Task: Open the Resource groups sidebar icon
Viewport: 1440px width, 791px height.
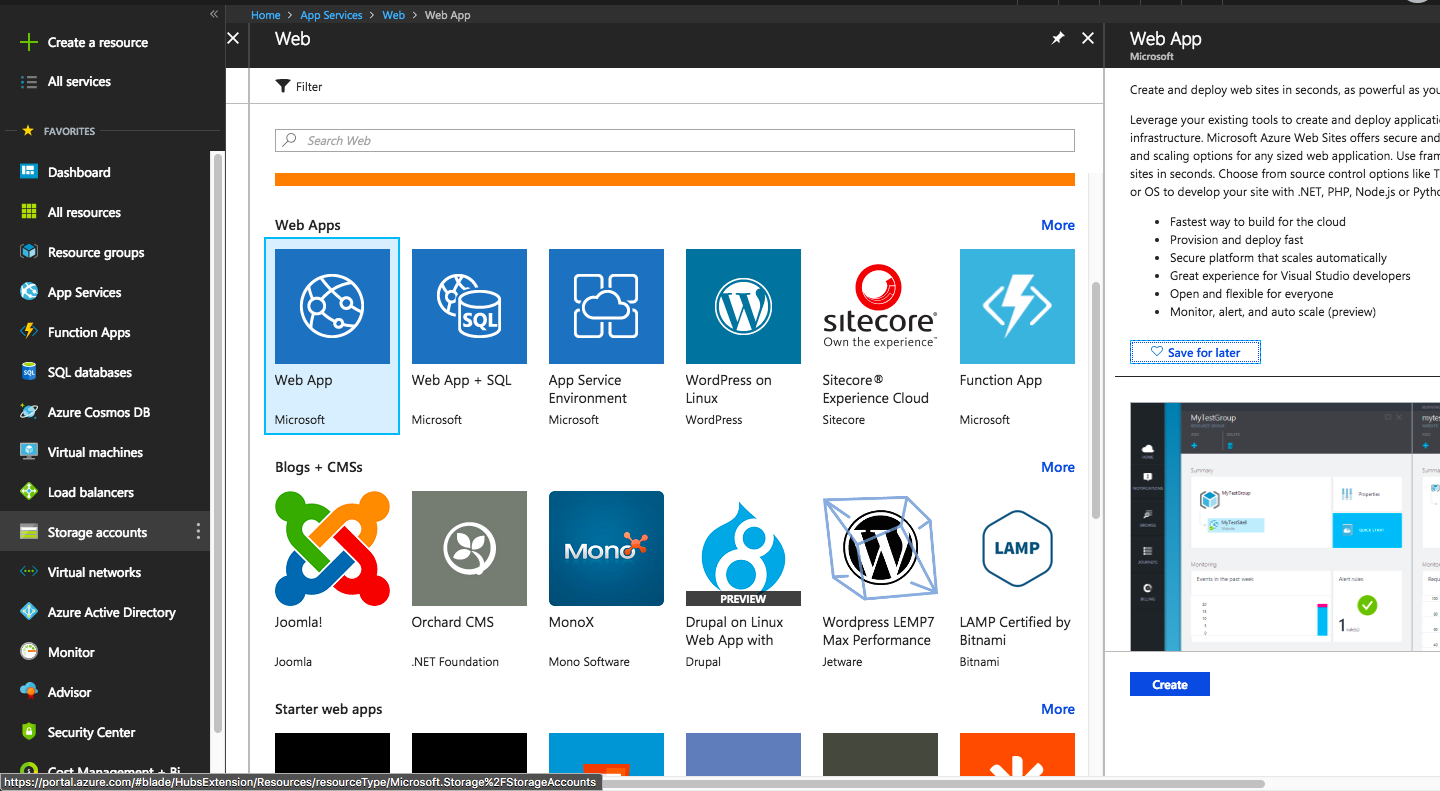Action: (x=29, y=252)
